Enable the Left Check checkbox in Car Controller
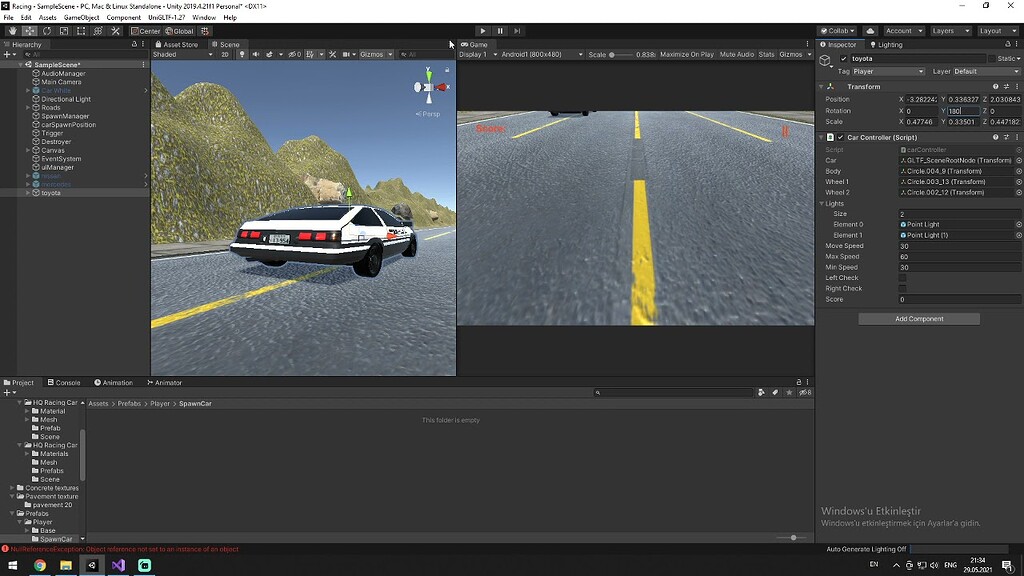1024x576 pixels. [903, 278]
